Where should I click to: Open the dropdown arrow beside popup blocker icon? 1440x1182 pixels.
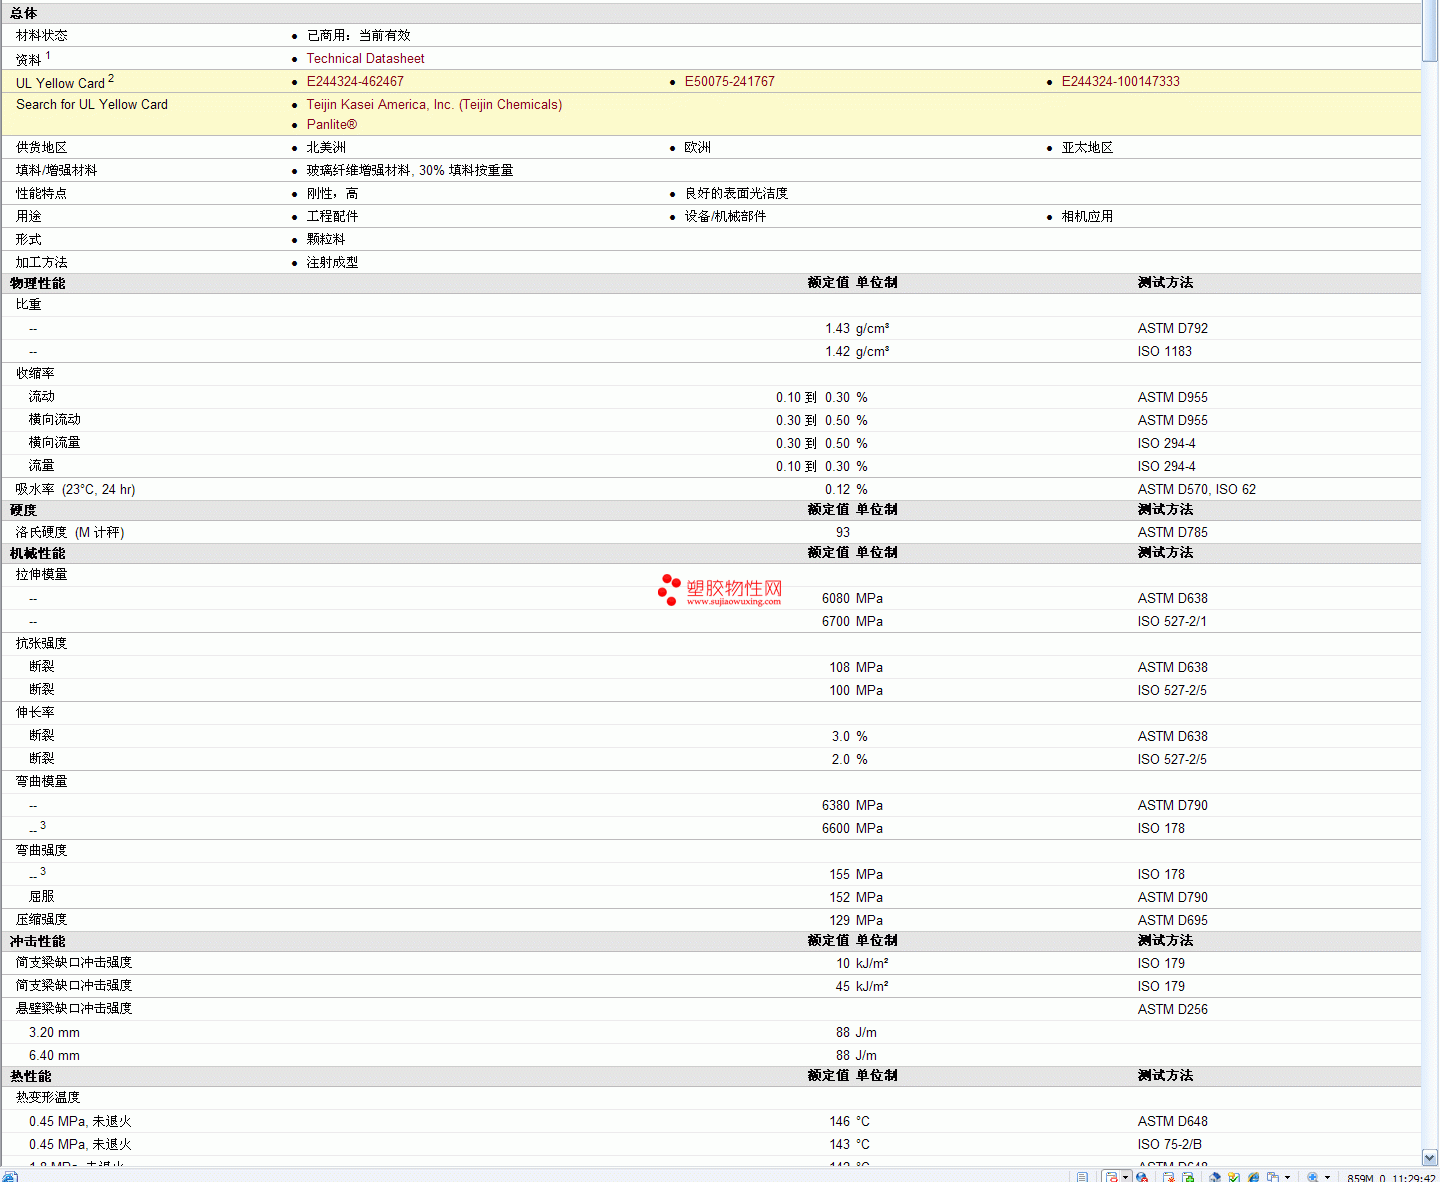pyautogui.click(x=1126, y=1177)
